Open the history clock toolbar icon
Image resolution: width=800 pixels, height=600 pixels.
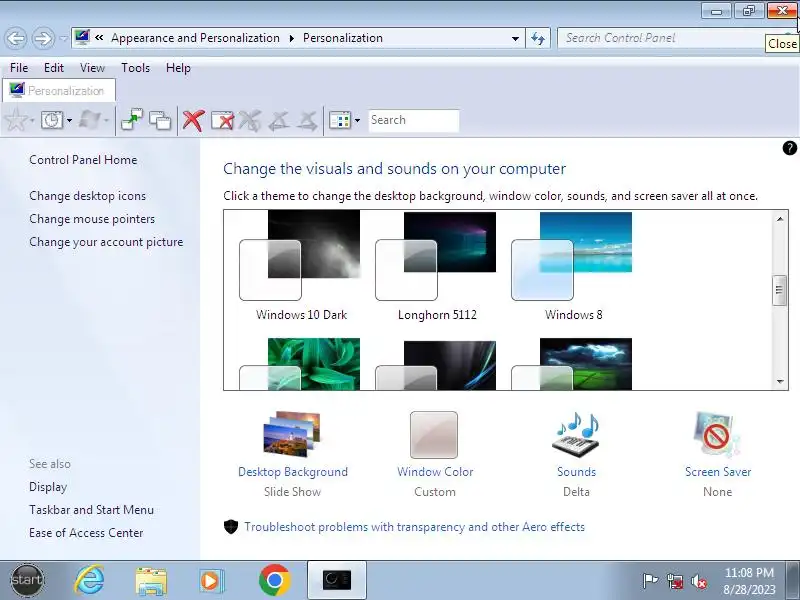click(x=52, y=120)
